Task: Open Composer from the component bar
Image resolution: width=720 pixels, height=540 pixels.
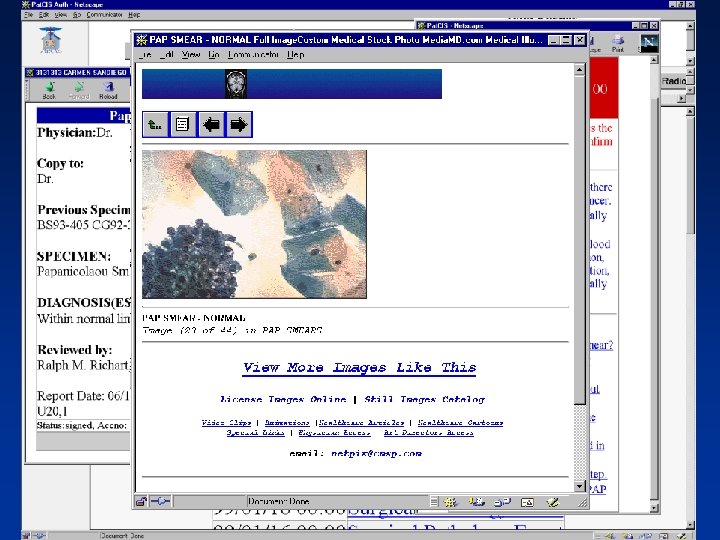Action: (553, 502)
